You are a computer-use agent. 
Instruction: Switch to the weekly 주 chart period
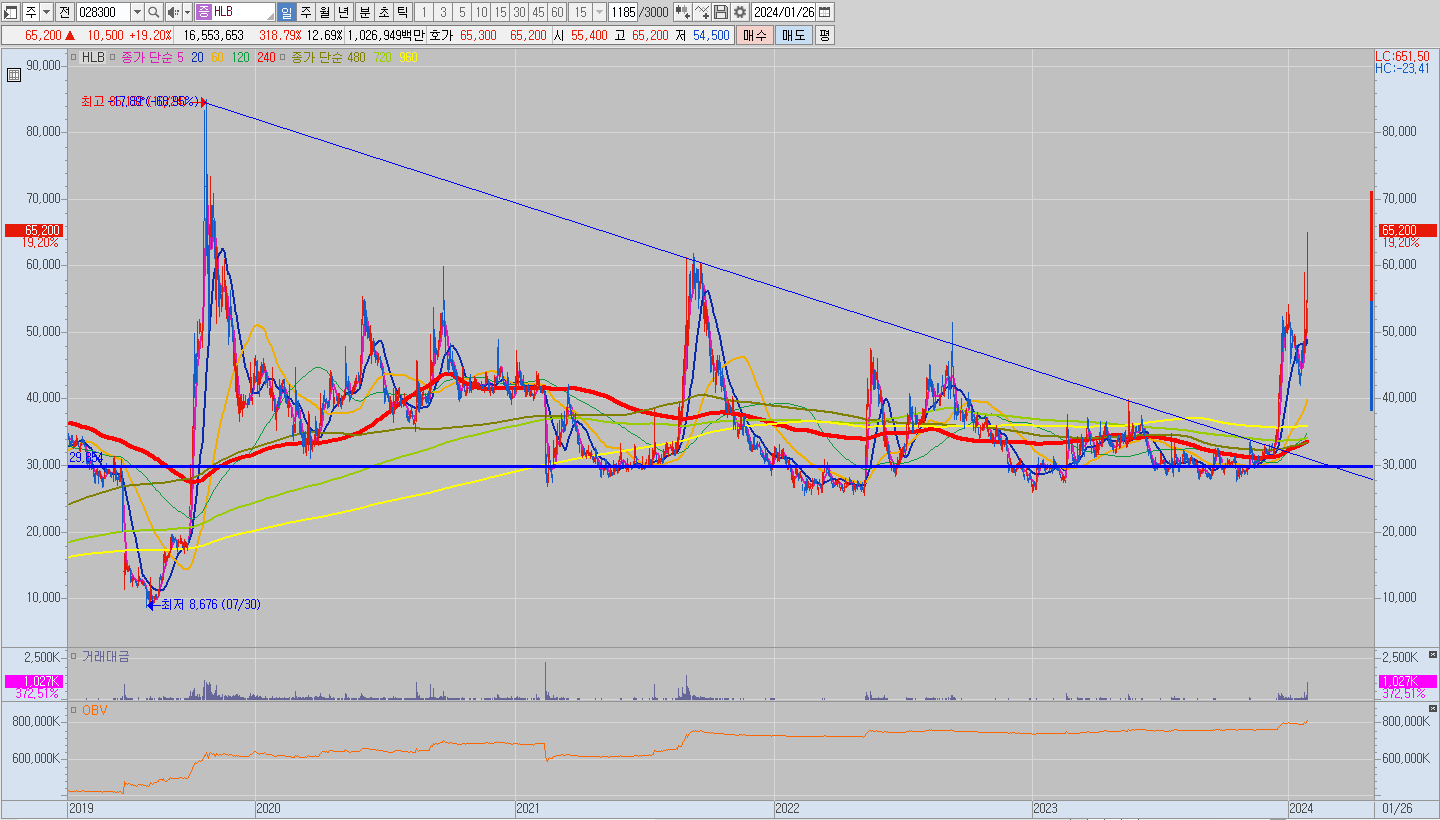305,12
